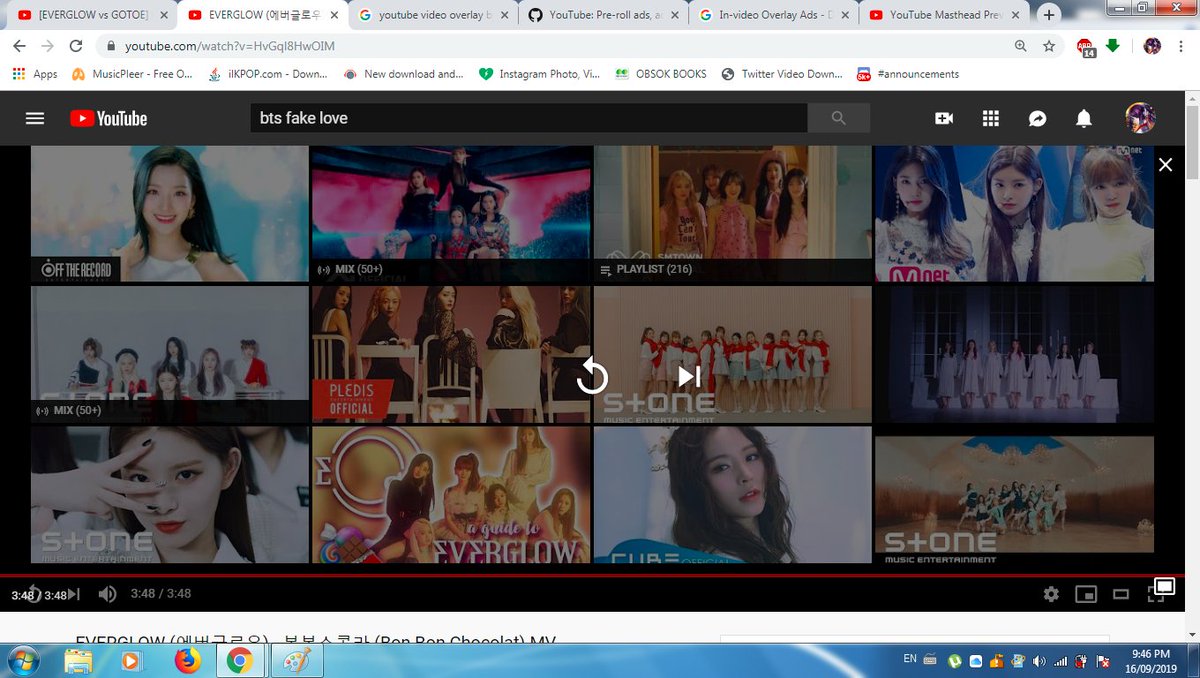Launch Firefox from the taskbar
Viewport: 1200px width, 678px height.
tap(186, 660)
